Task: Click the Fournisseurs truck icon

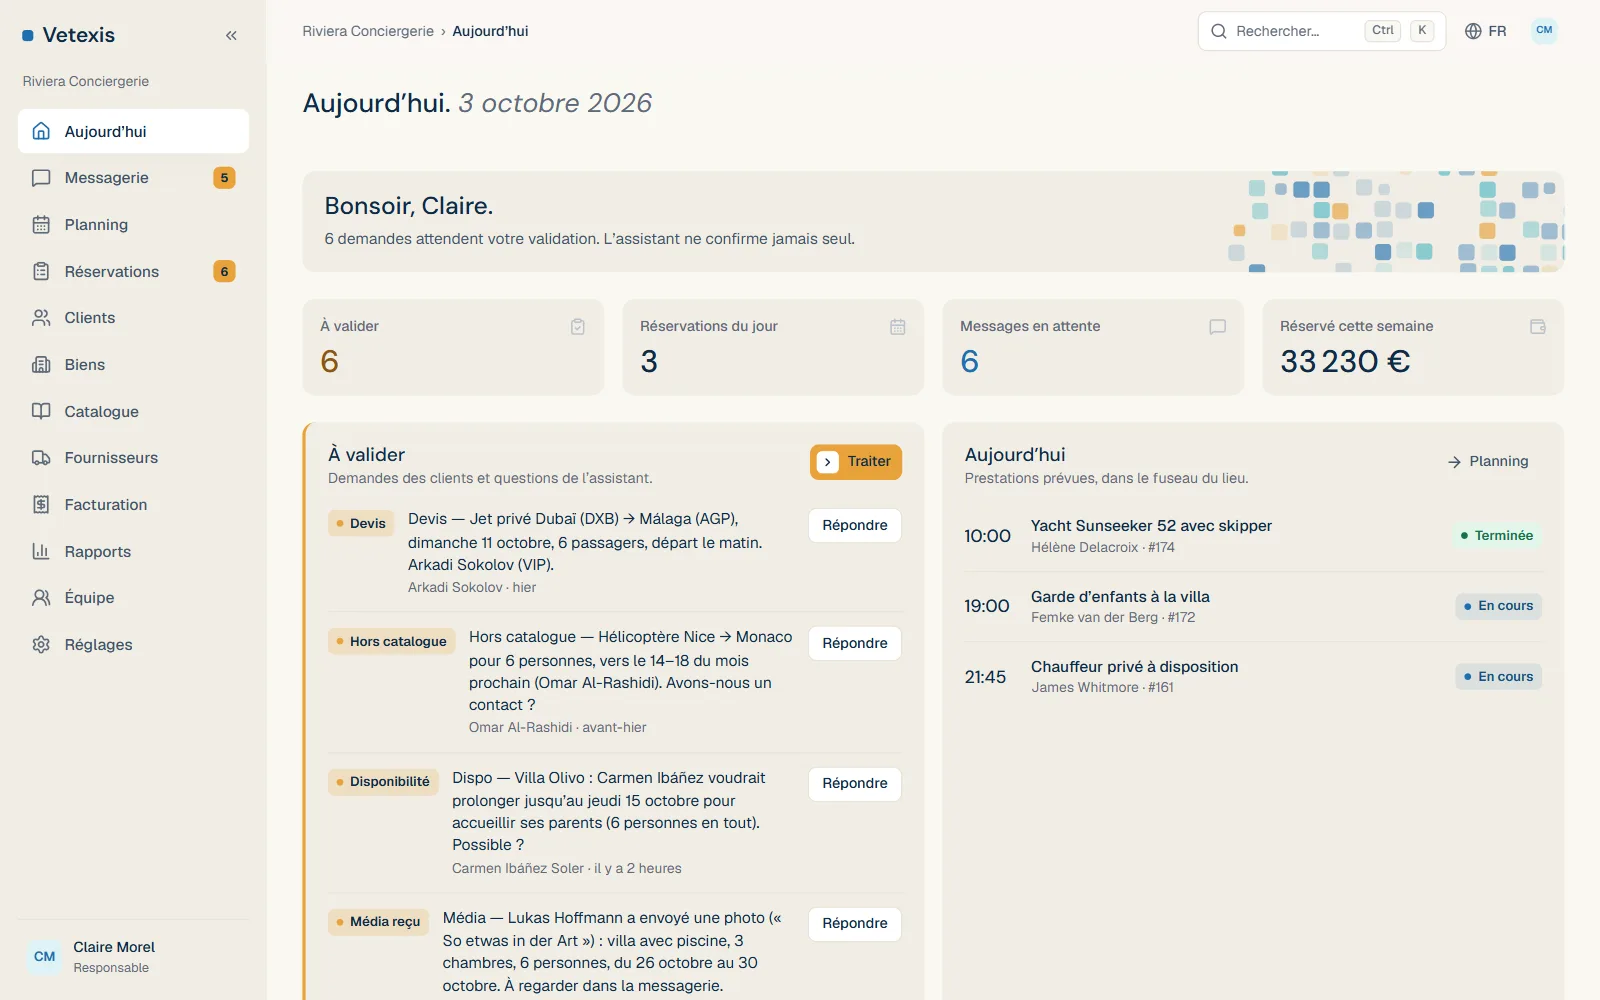Action: click(41, 458)
